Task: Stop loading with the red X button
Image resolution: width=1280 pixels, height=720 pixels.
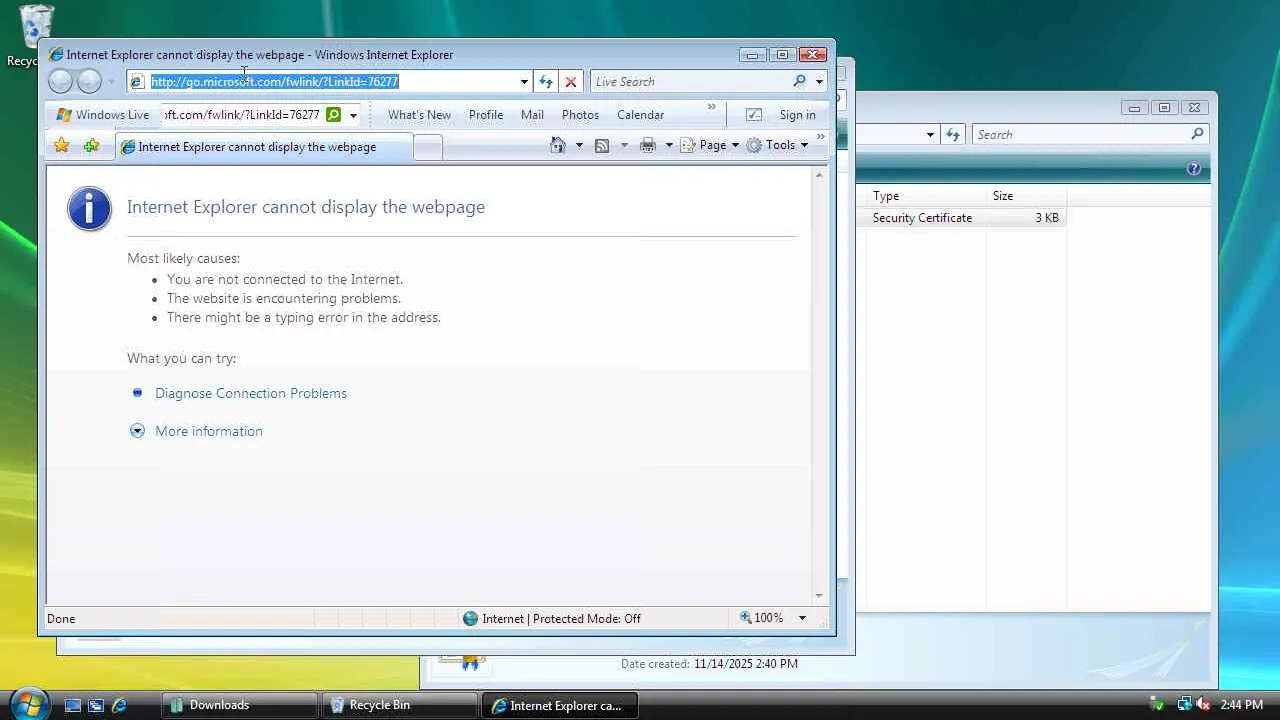Action: coord(571,82)
